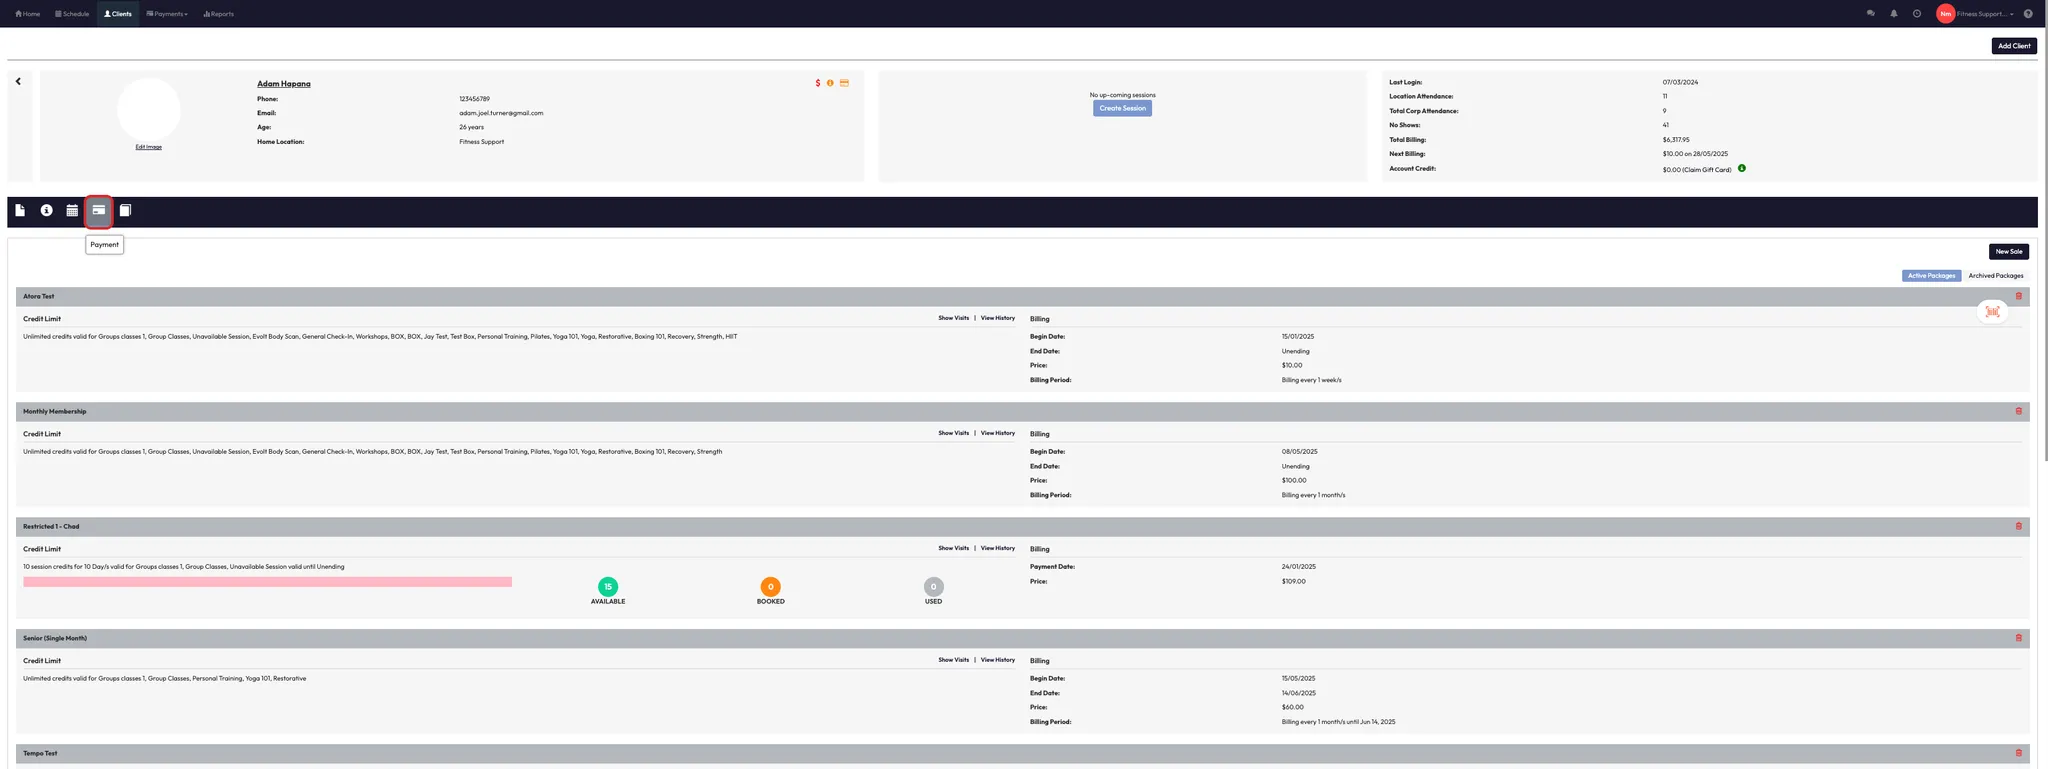Click the back arrow beside client profile
This screenshot has height=769, width=2048.
18,82
